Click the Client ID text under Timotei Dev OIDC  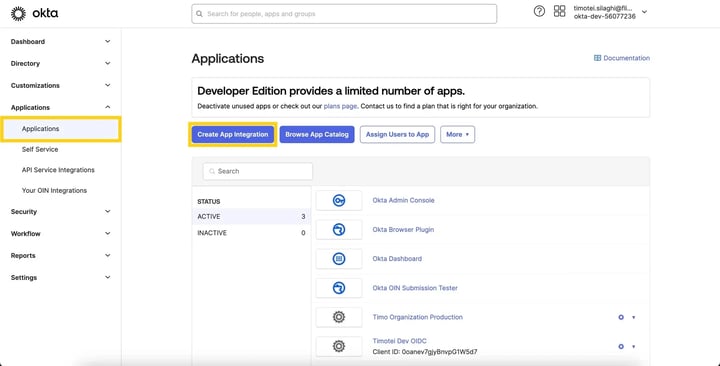425,352
